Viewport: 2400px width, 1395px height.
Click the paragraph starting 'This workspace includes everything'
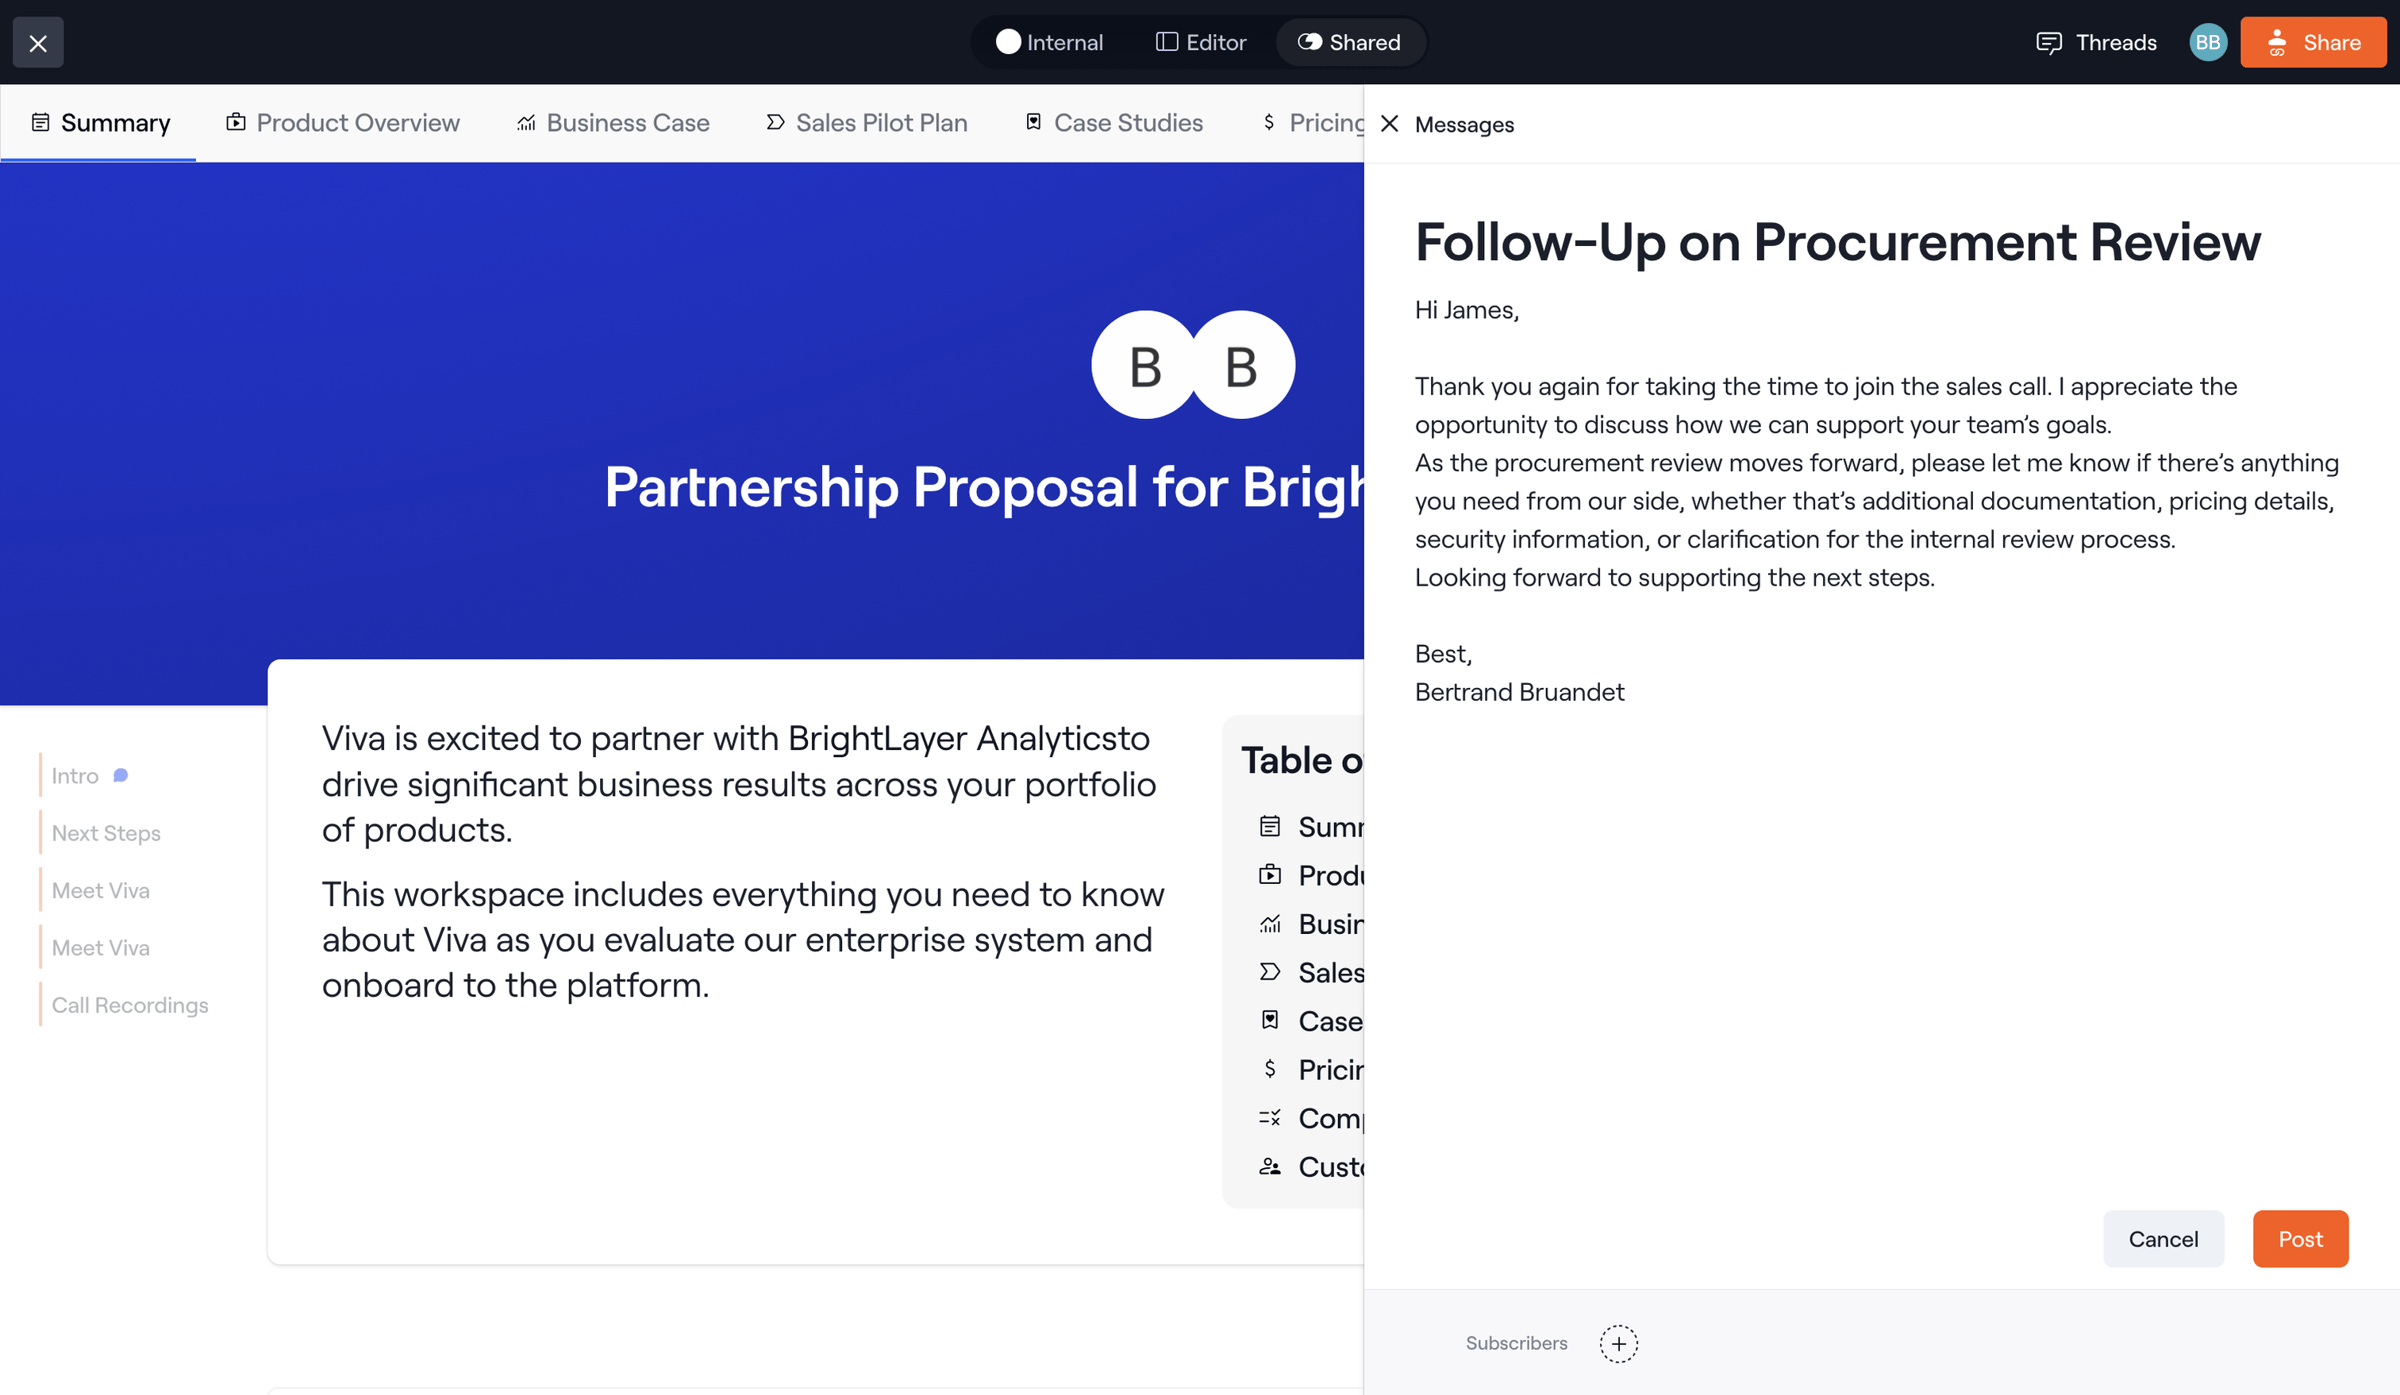[743, 939]
